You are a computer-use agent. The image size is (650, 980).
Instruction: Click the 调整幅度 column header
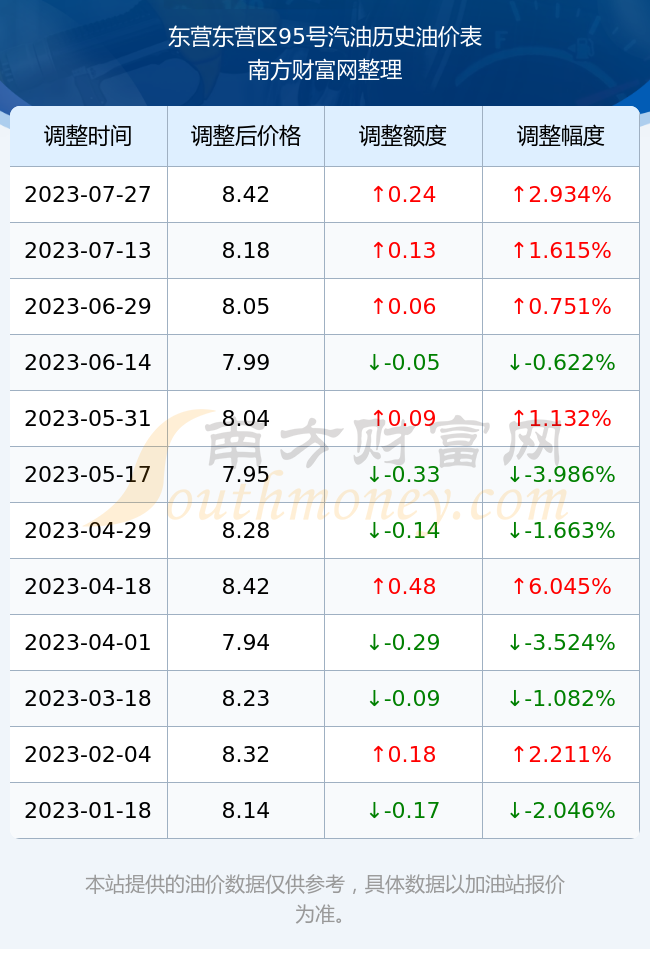coord(561,136)
